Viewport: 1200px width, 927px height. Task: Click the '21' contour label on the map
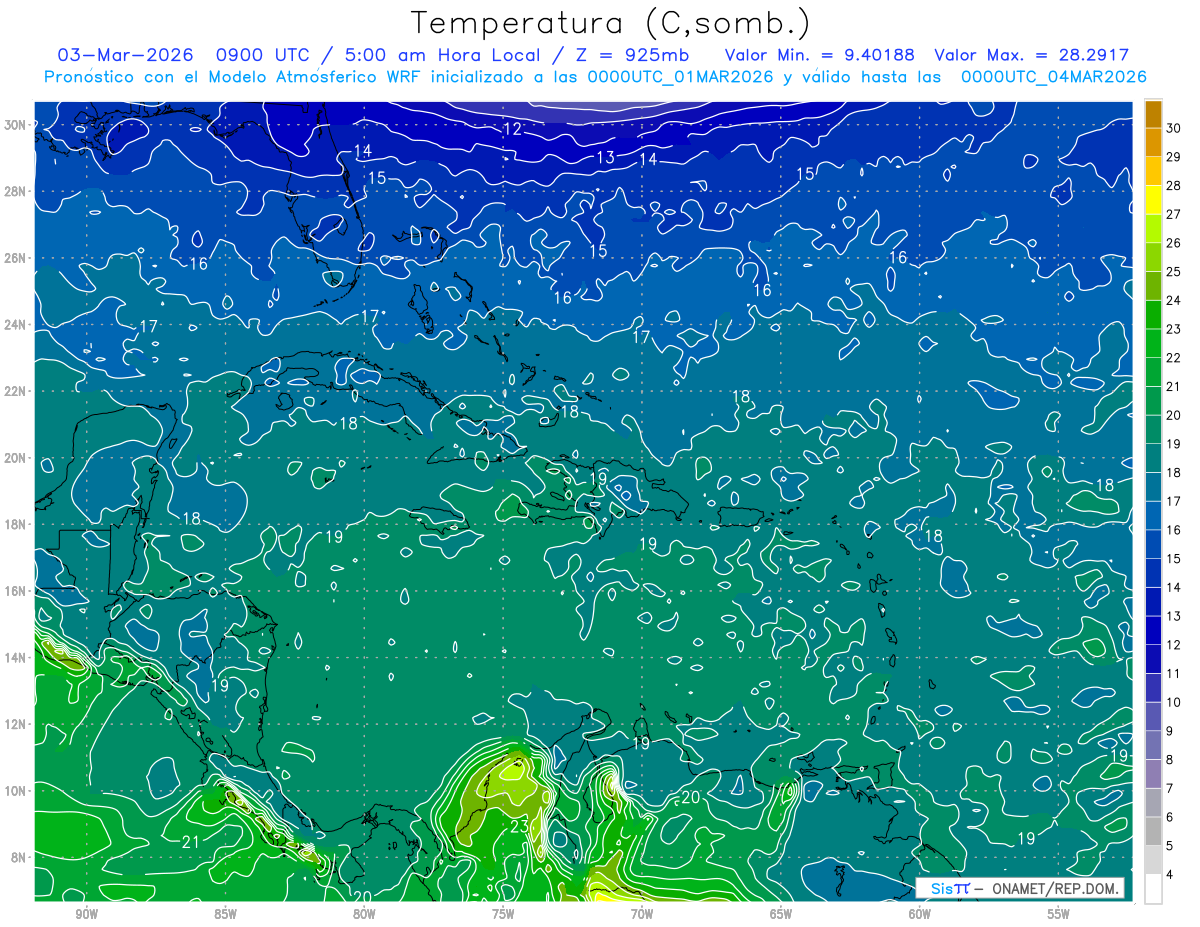click(x=190, y=842)
